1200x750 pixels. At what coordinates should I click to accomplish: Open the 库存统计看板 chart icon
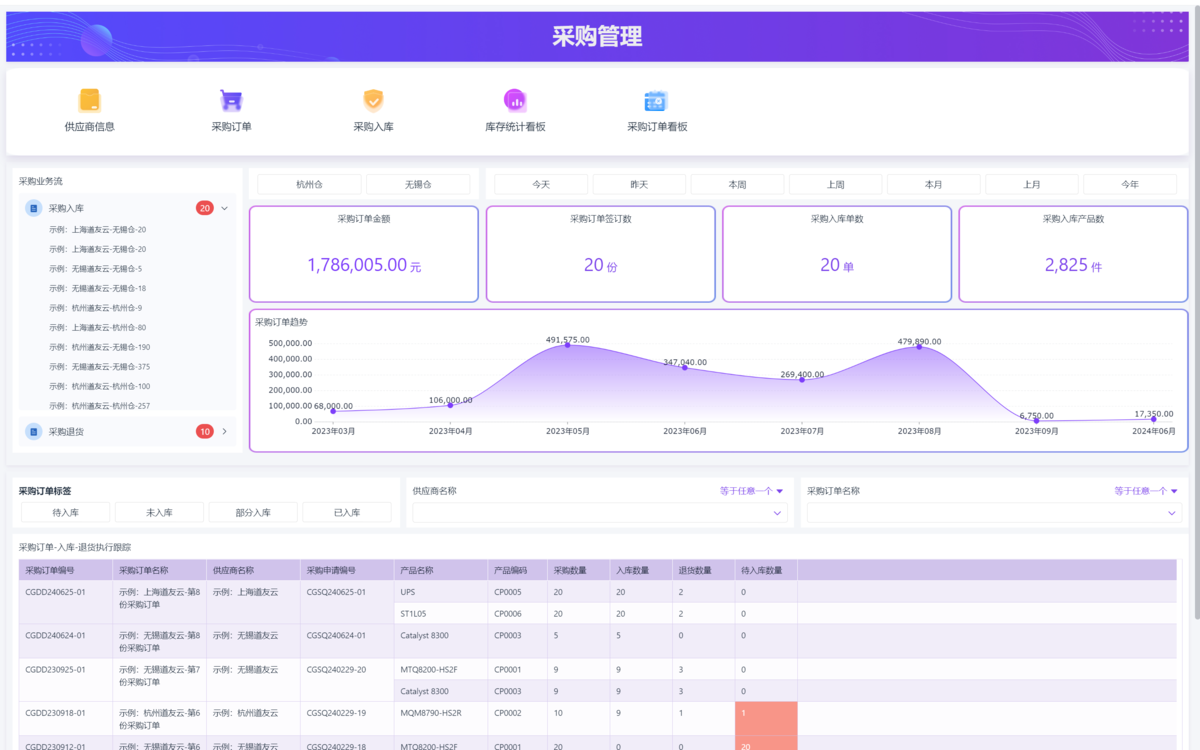point(515,100)
